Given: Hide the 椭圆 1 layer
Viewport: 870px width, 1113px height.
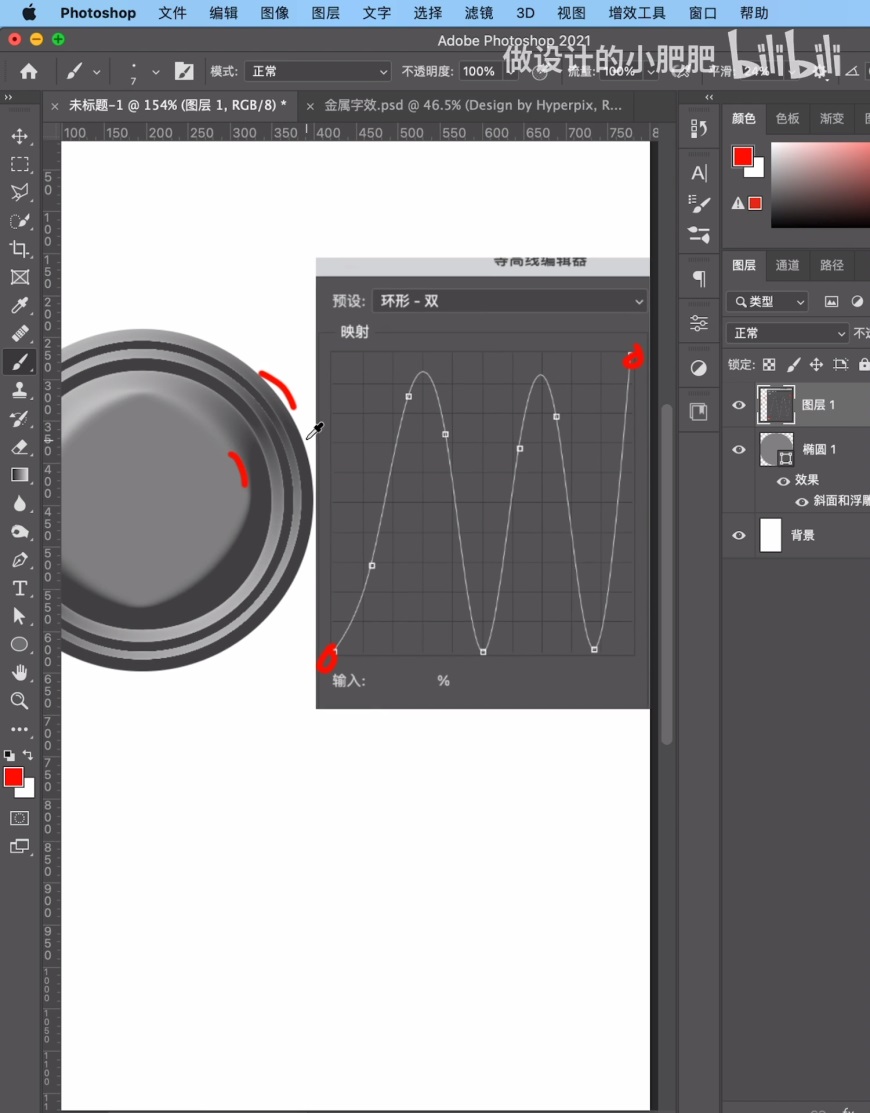Looking at the screenshot, I should pos(739,449).
